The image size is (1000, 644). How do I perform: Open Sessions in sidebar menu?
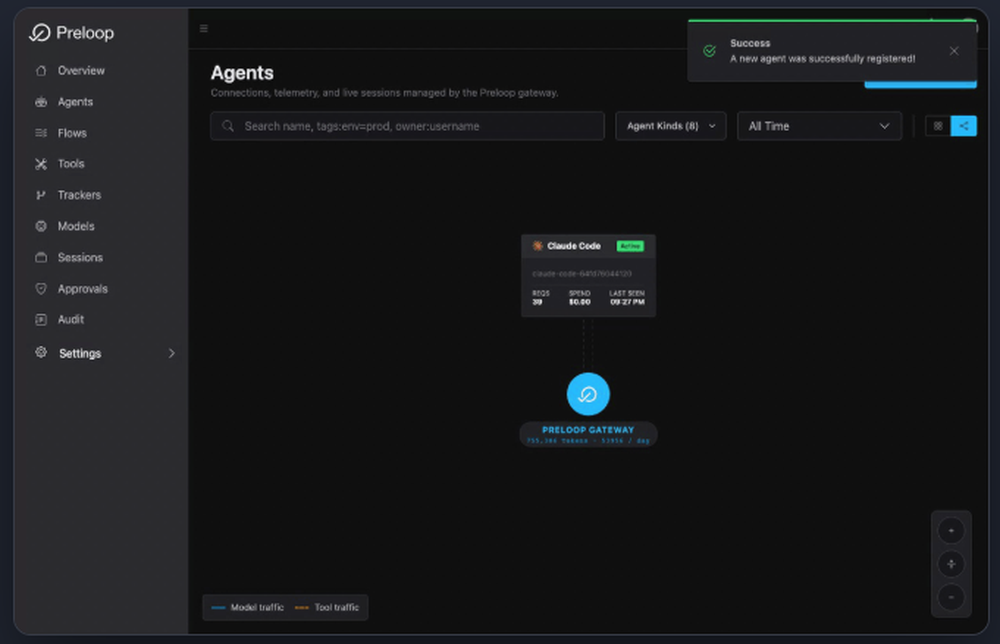(x=80, y=258)
